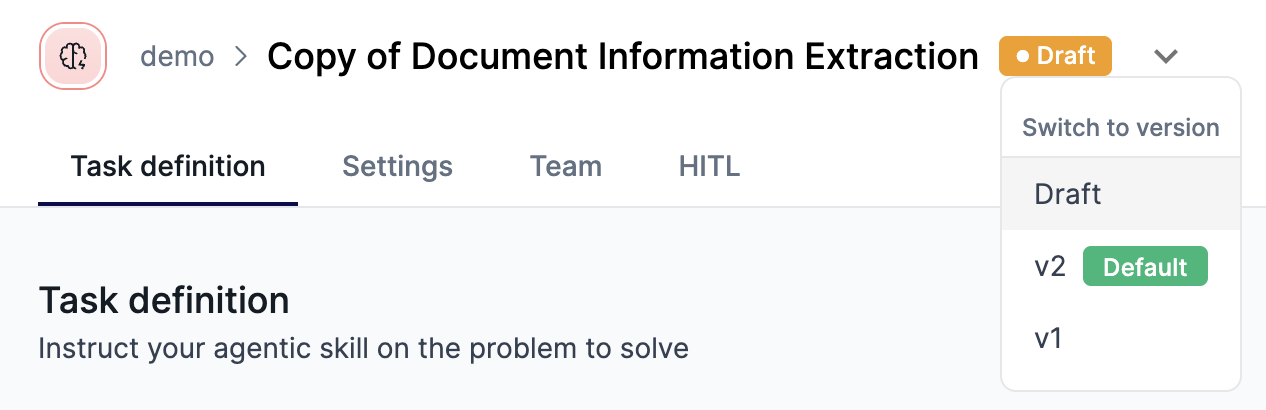Click the Task definition section heading
Screen dimensions: 1266x410
point(164,300)
